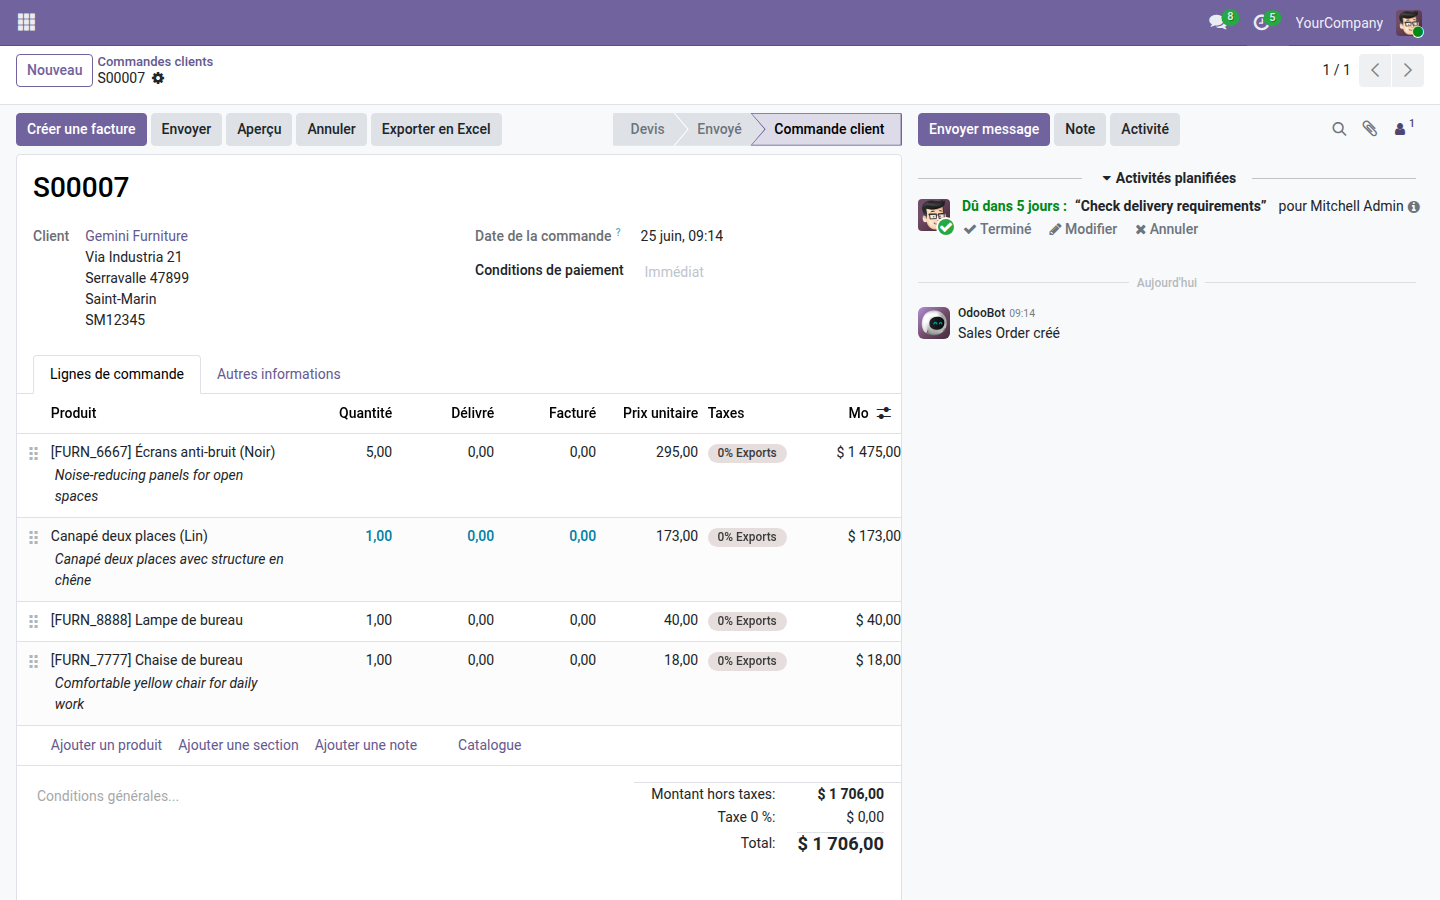The width and height of the screenshot is (1440, 900).
Task: Open the user avatar menu
Action: coord(1410,23)
